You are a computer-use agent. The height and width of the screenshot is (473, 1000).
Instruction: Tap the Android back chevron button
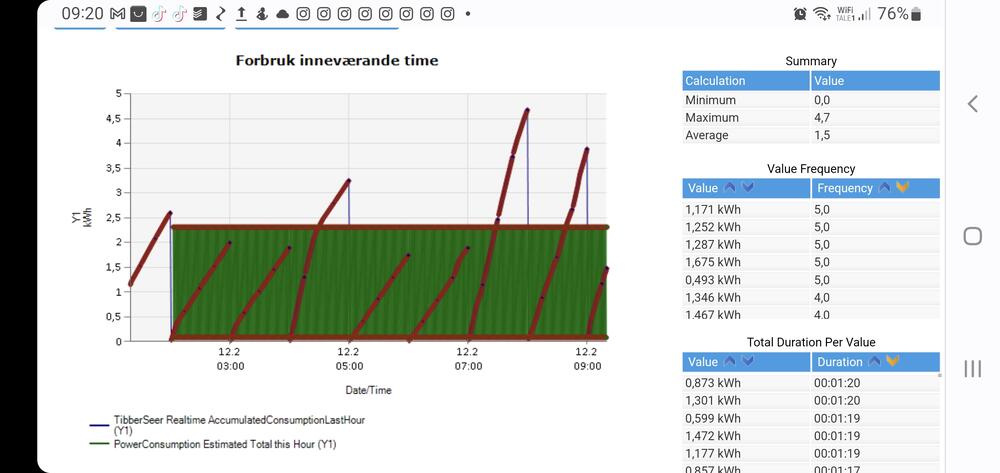click(973, 104)
